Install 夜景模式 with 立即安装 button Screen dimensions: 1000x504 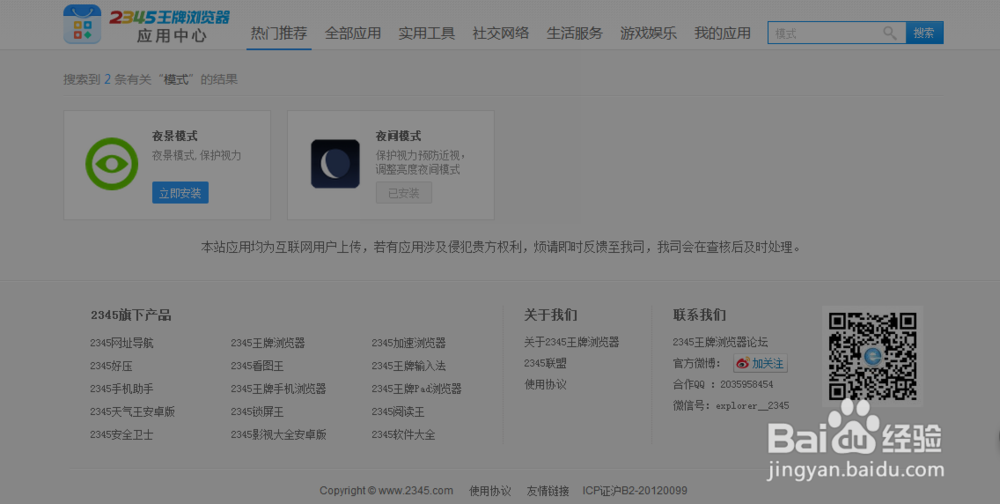180,193
